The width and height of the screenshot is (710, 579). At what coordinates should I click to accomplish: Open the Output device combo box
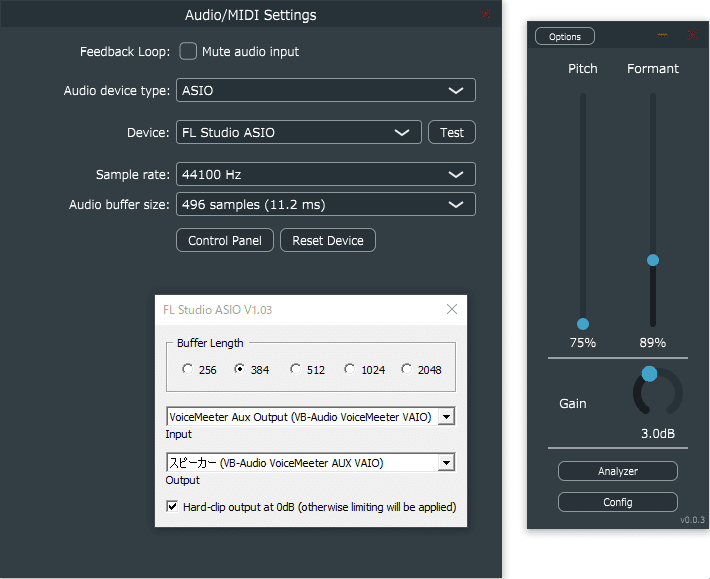pos(311,463)
